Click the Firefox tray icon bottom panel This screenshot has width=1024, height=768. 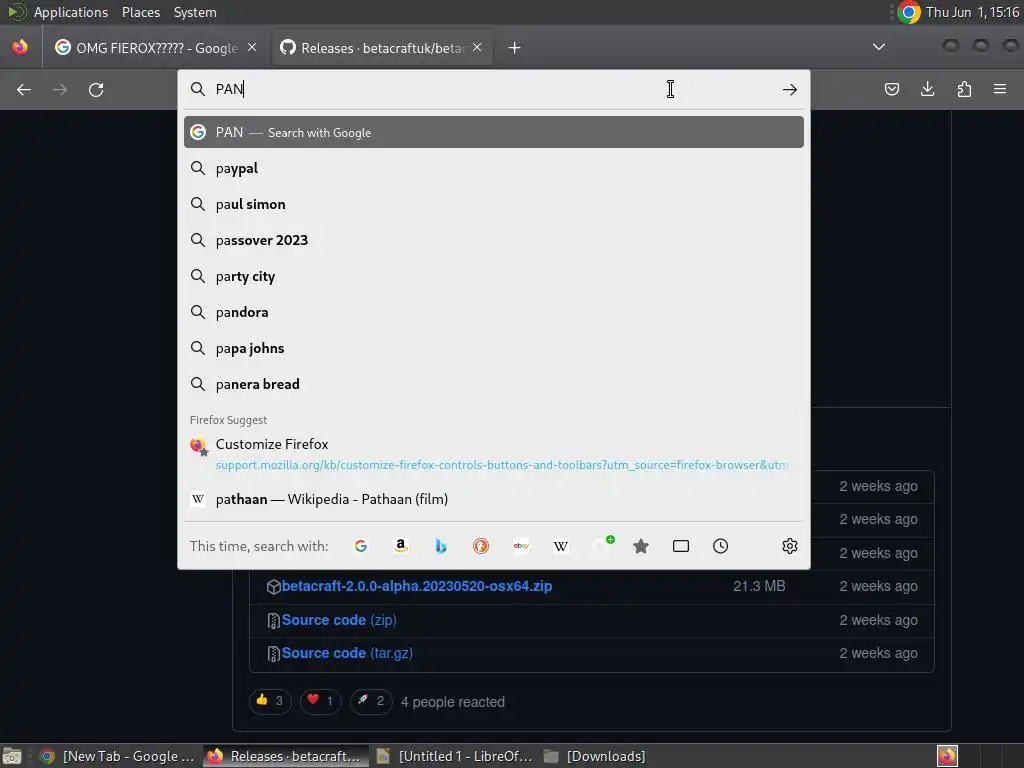(947, 756)
